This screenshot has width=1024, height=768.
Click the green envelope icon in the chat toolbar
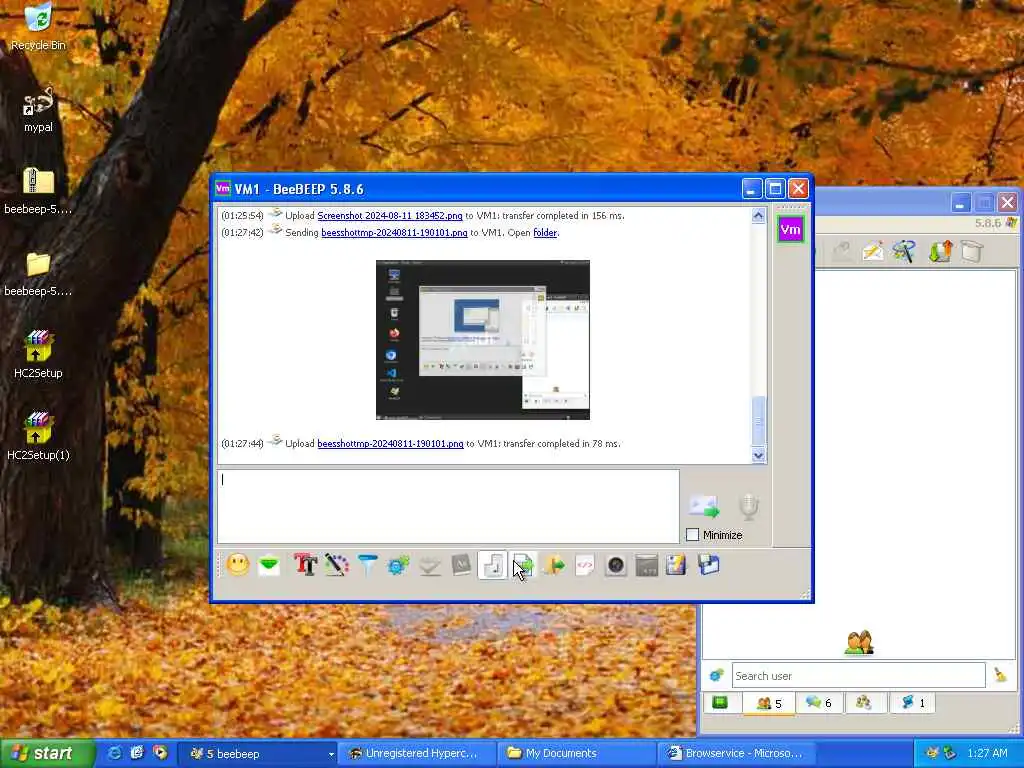[269, 565]
